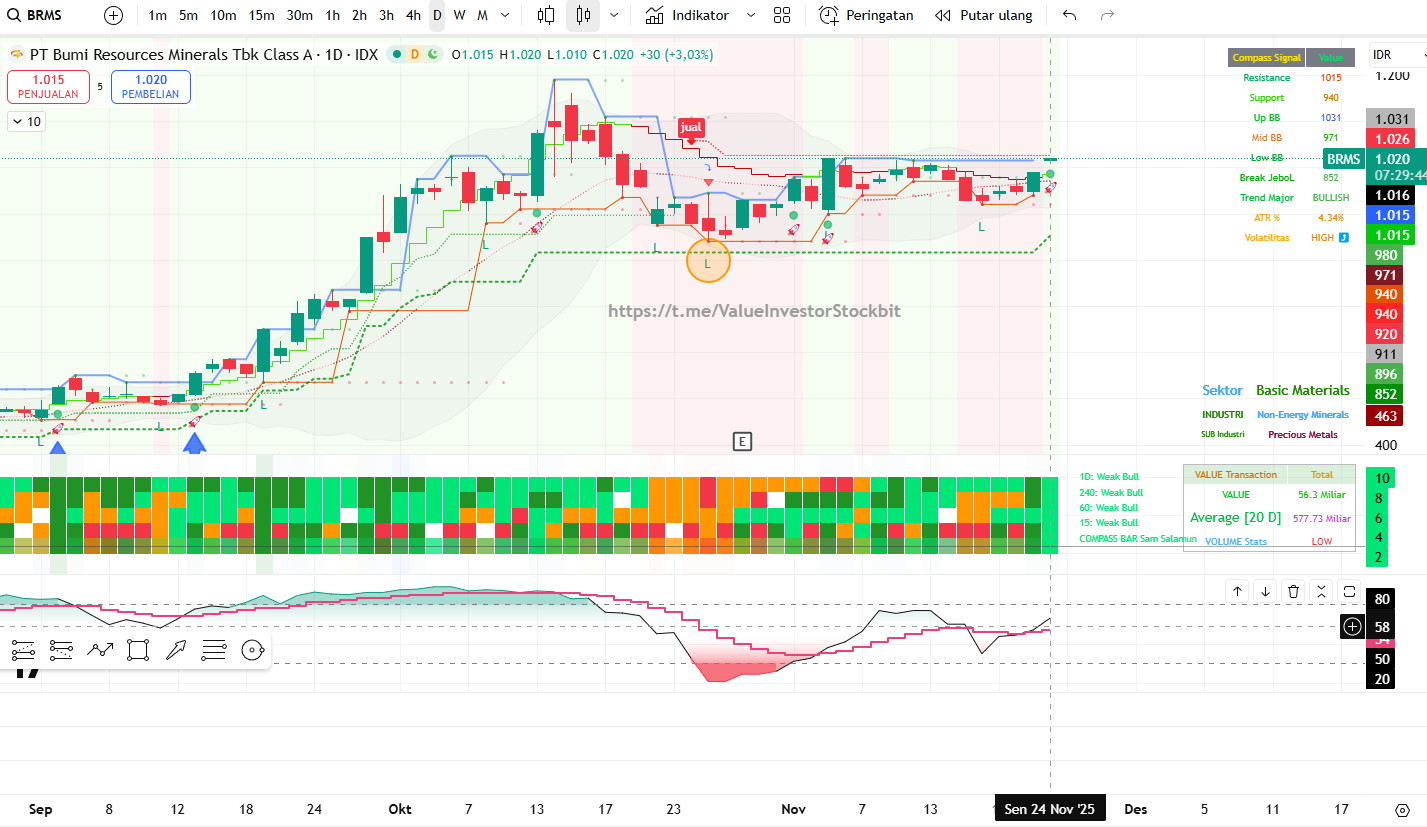Select the M monthly timeframe
The image size is (1427, 827).
click(x=482, y=15)
